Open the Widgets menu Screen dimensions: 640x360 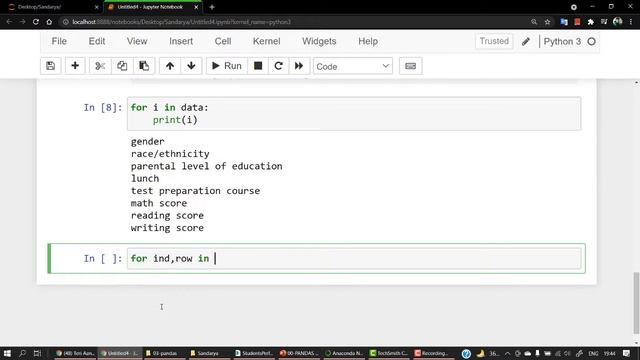coord(319,41)
